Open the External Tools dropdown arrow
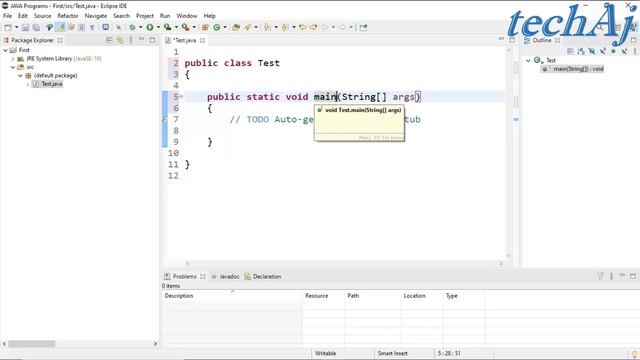640x360 pixels. [x=194, y=27]
